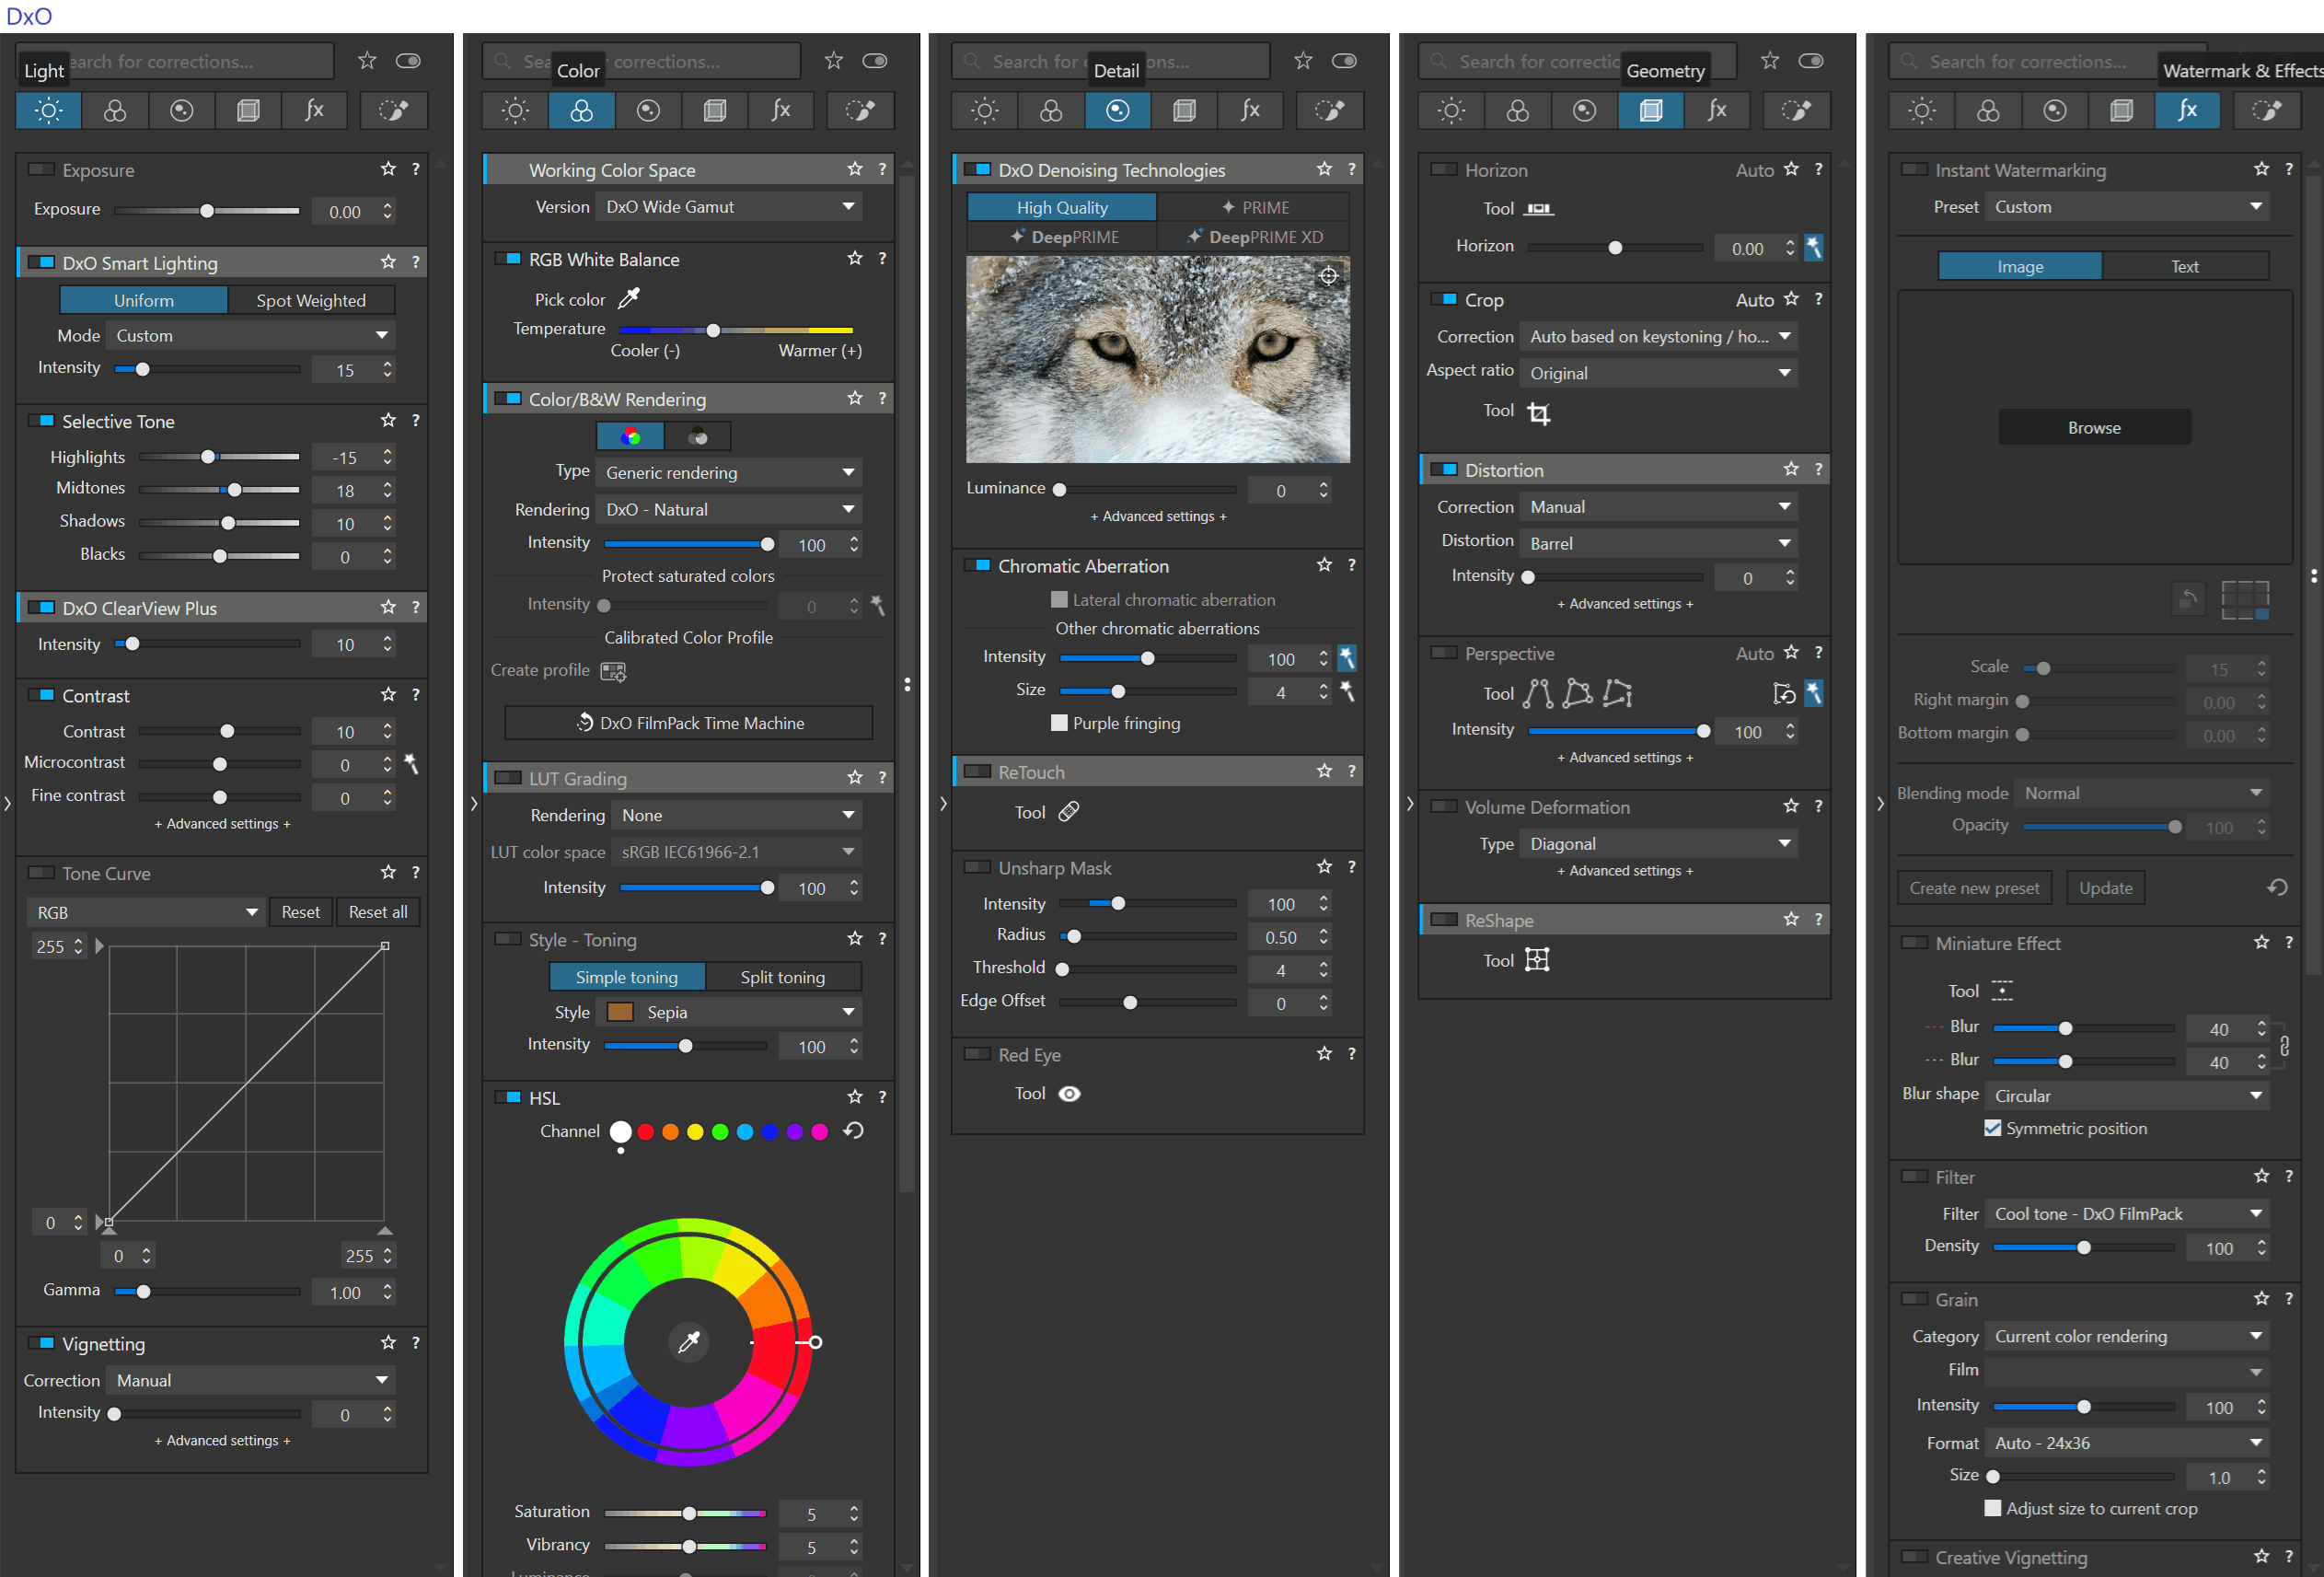2324x1577 pixels.
Task: Uncheck Symmetric position checkbox
Action: coord(1992,1128)
